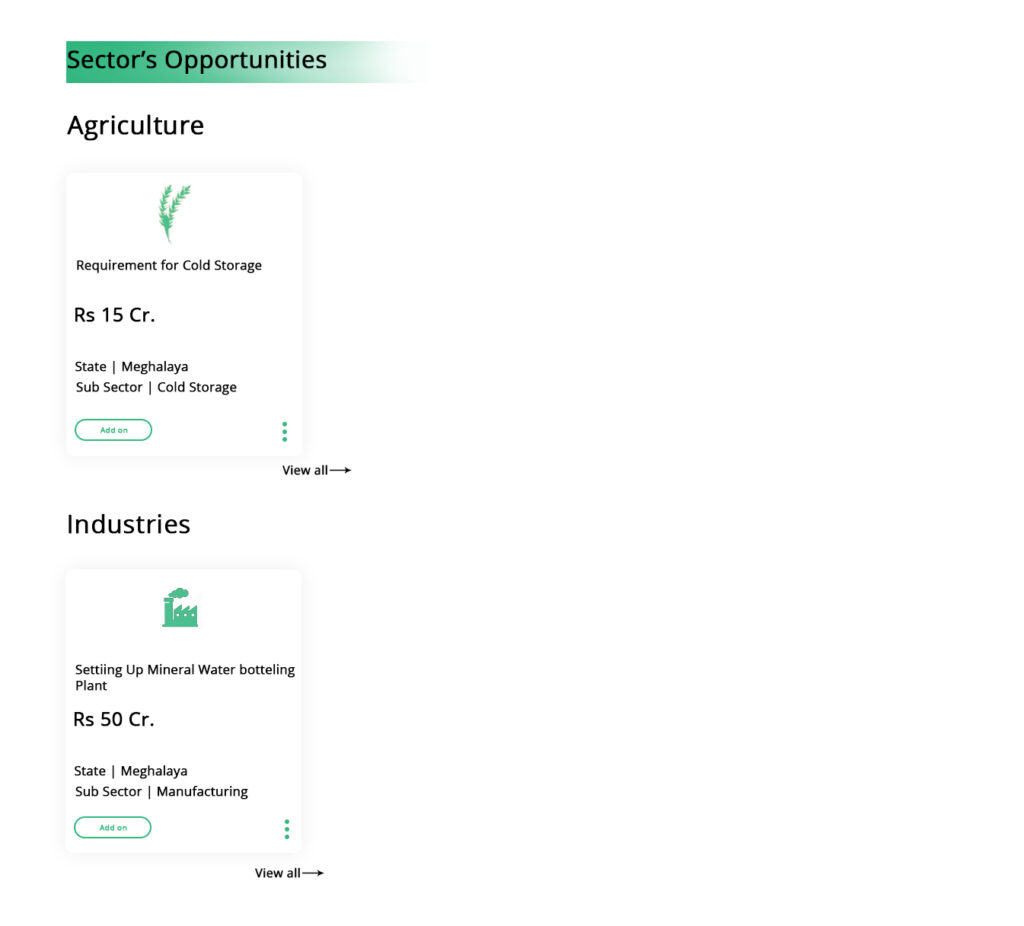This screenshot has width=1024, height=926.
Task: Click Sub Sector Manufacturing text
Action: pos(161,791)
